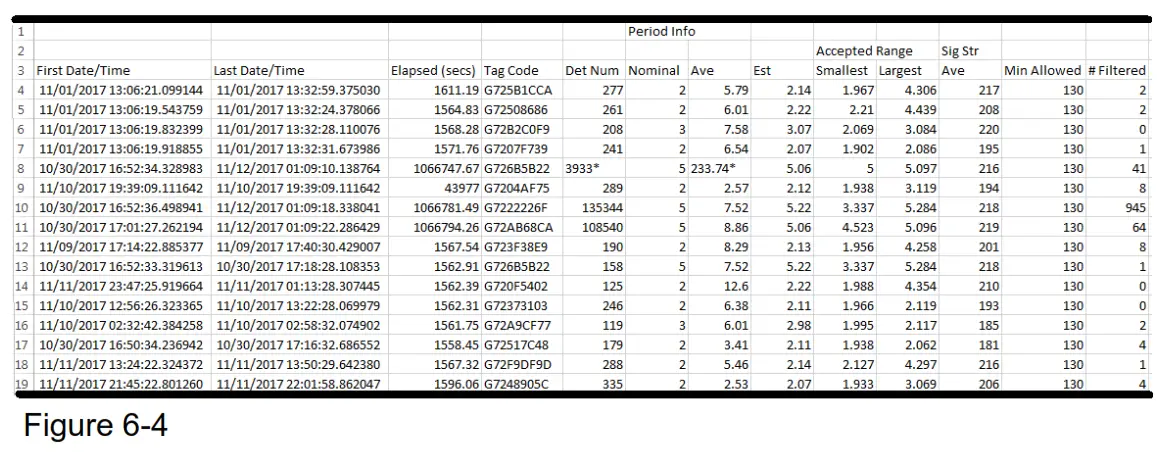Select first date cell '11/09/2017 17:14:22.885377'

point(122,246)
